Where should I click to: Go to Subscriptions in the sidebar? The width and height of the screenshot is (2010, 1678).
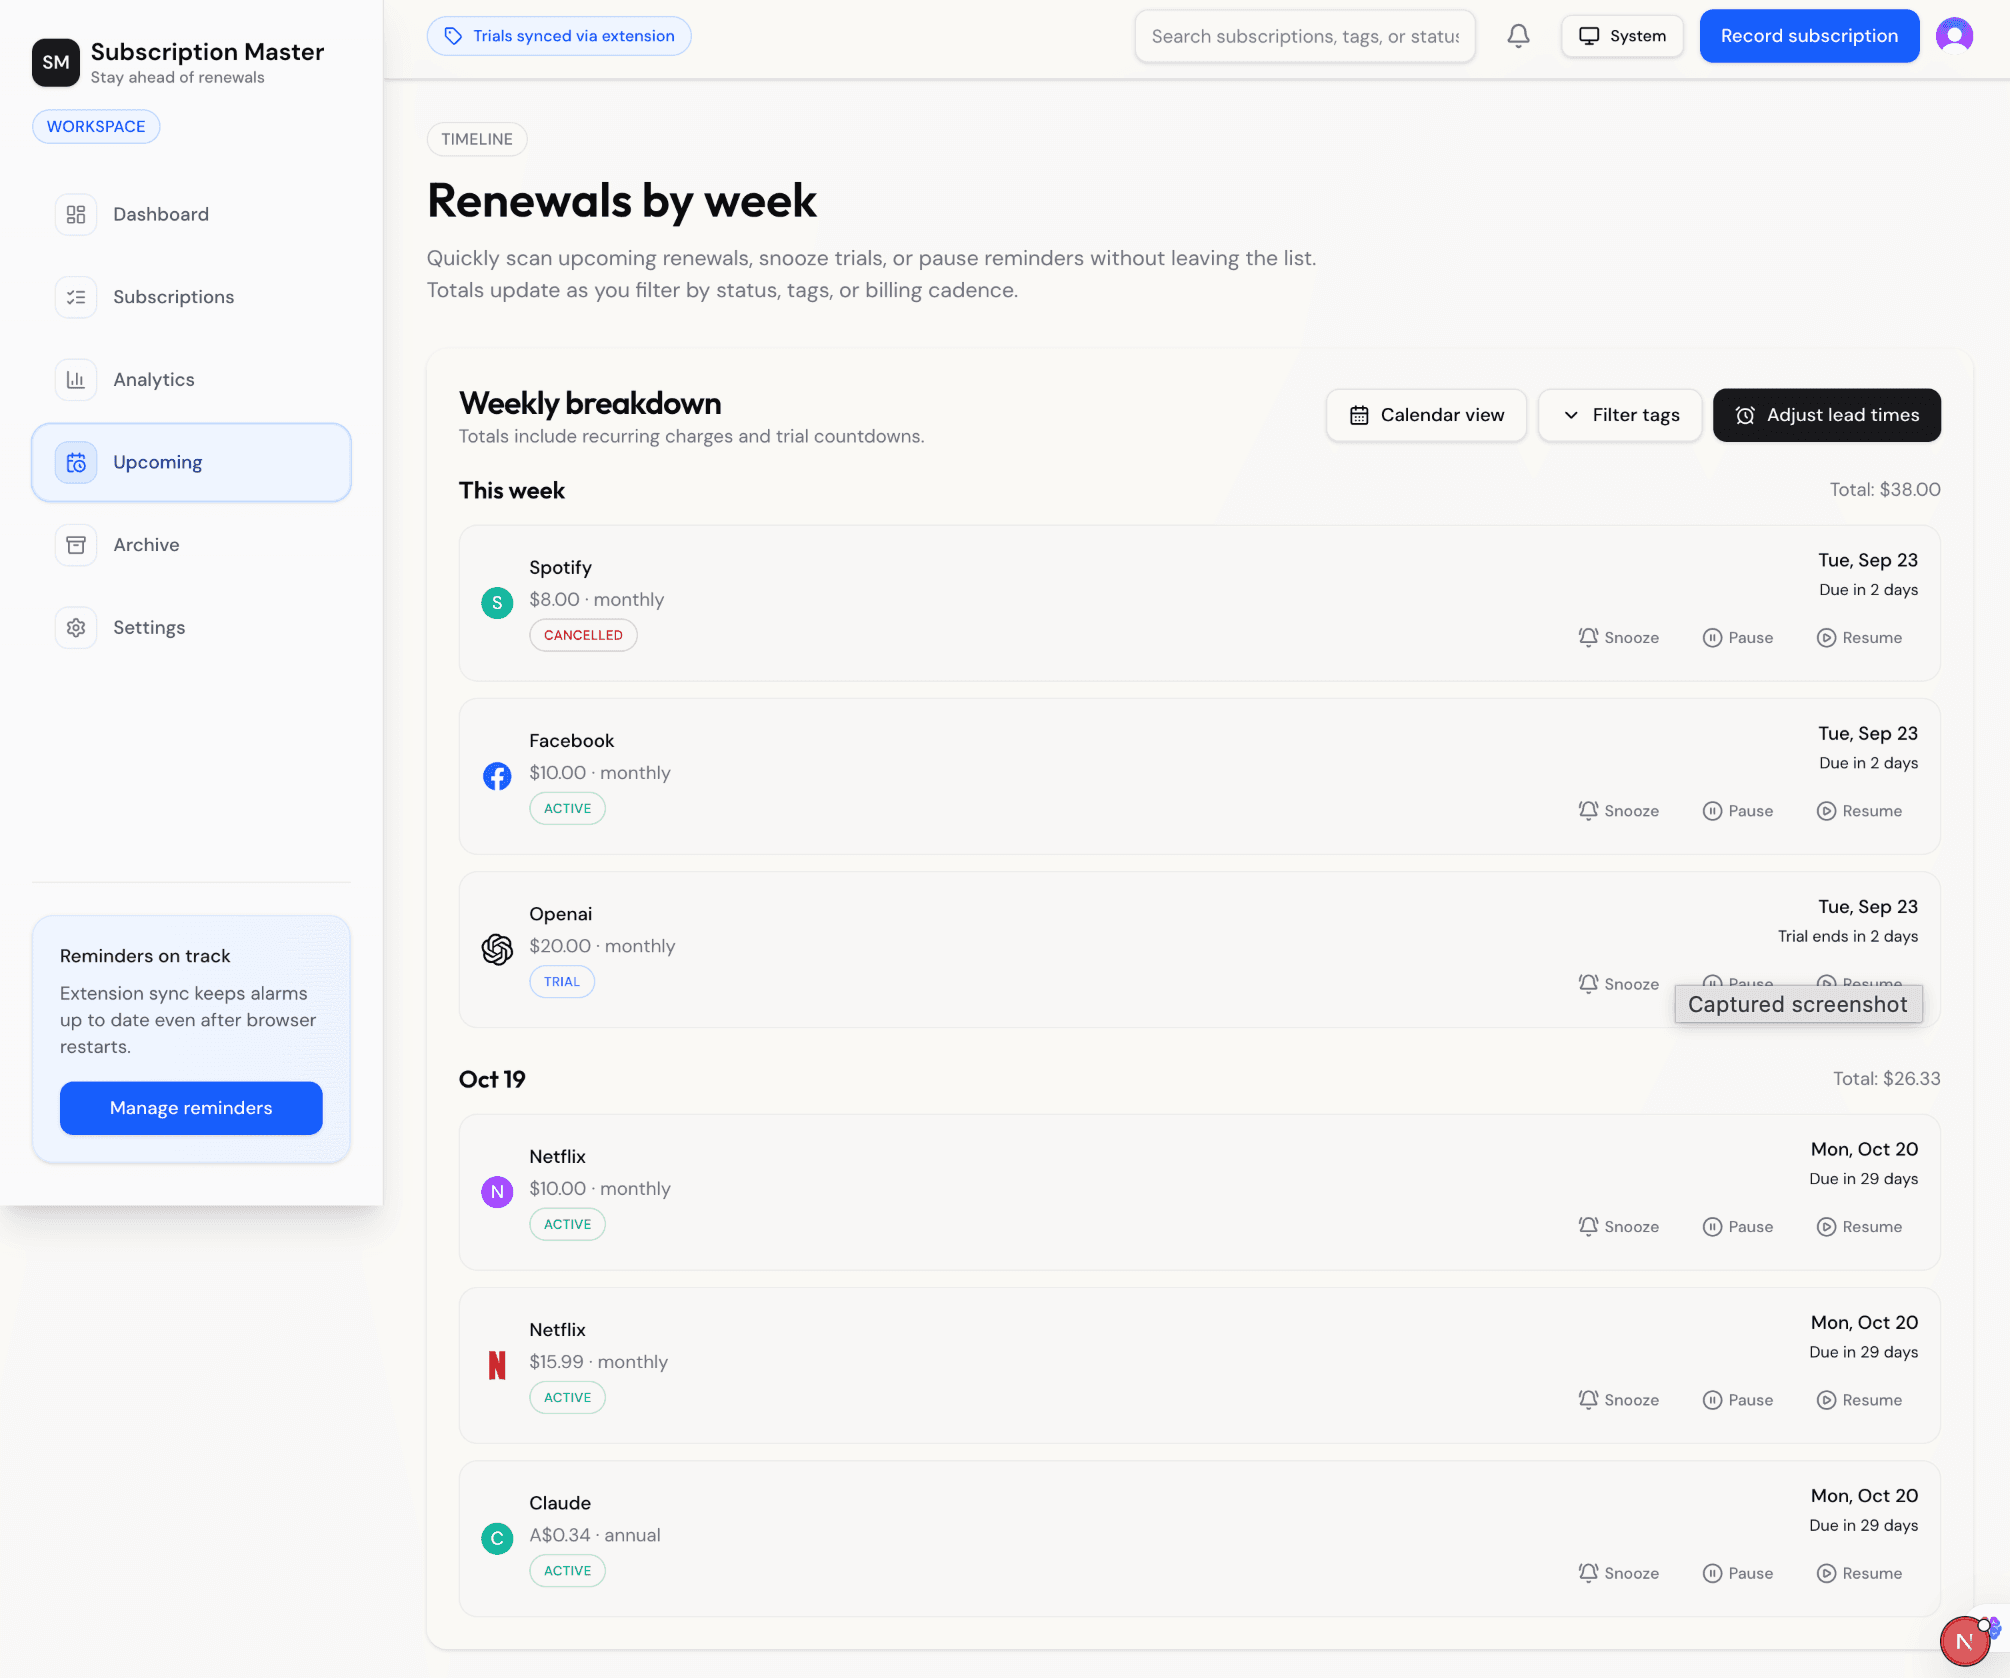pyautogui.click(x=173, y=297)
